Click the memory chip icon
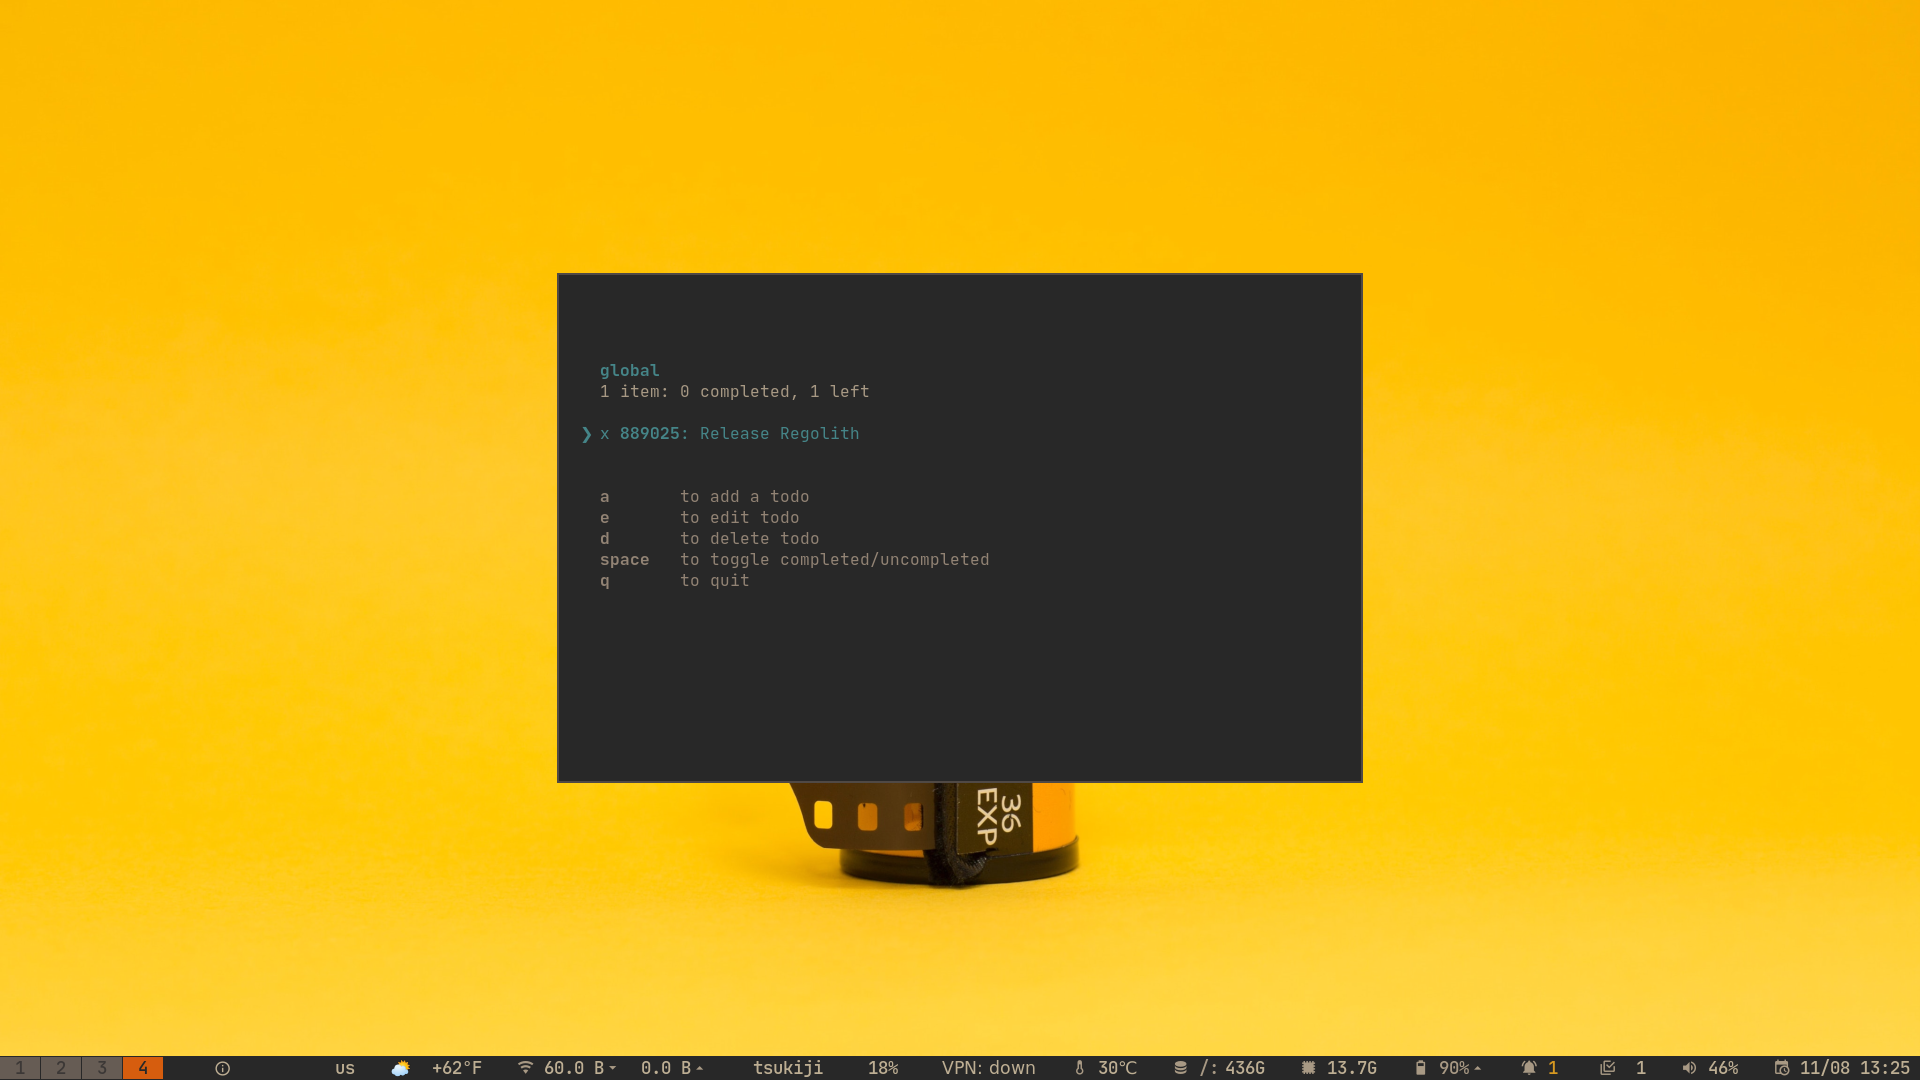The height and width of the screenshot is (1080, 1920). pyautogui.click(x=1308, y=1068)
